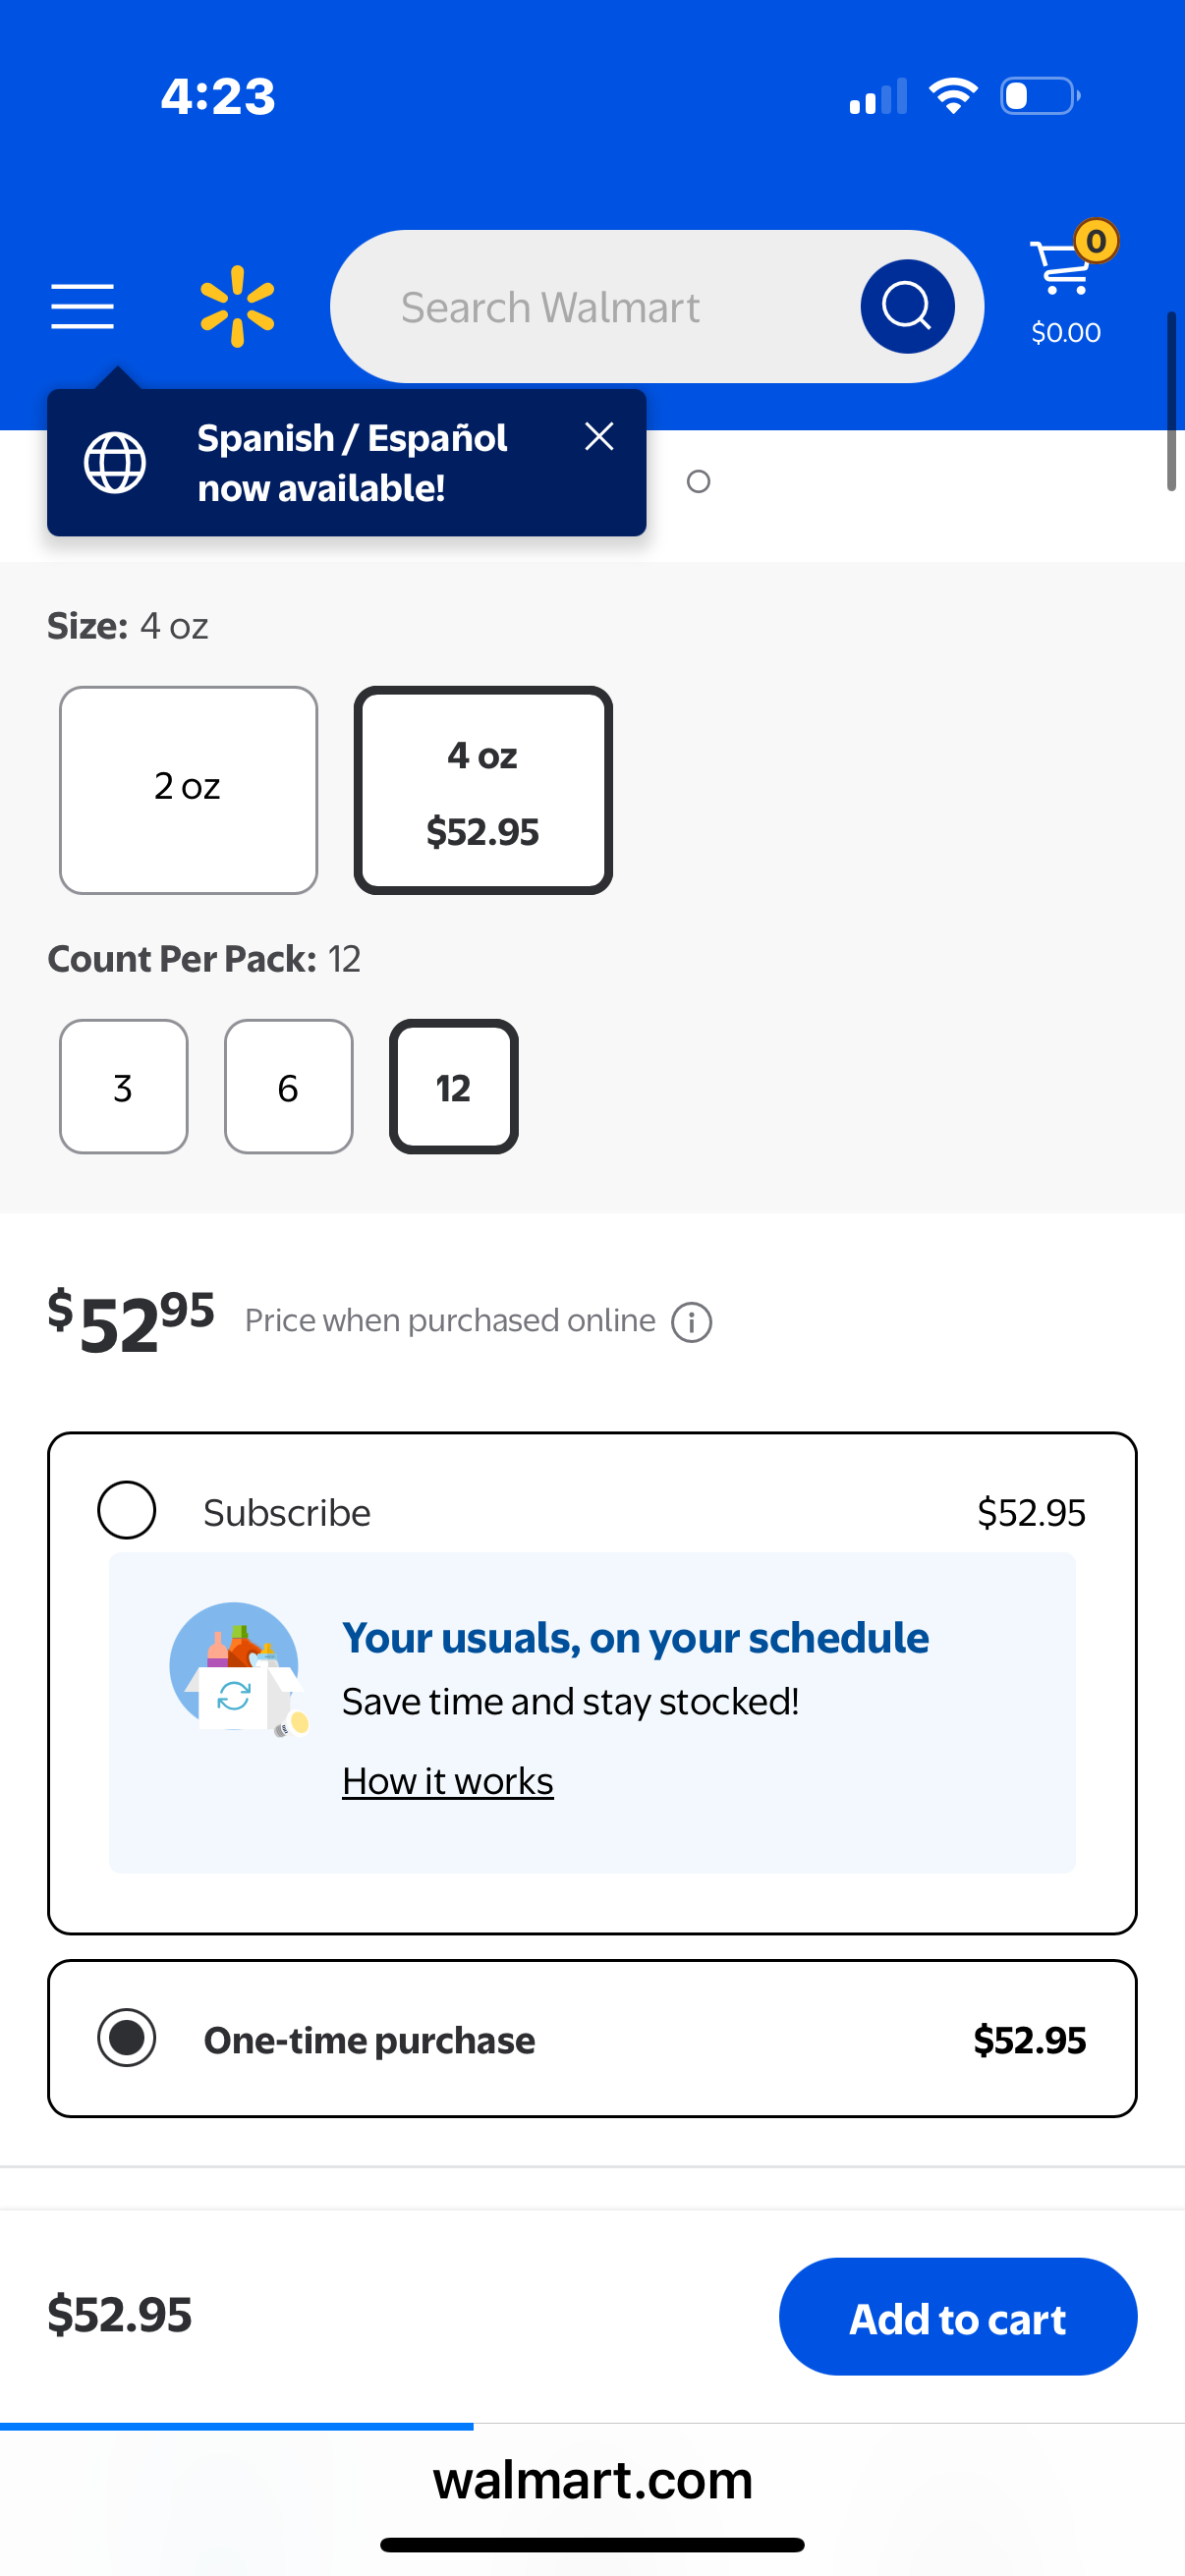
Task: Tap the subscription box illustration
Action: tap(238, 1670)
